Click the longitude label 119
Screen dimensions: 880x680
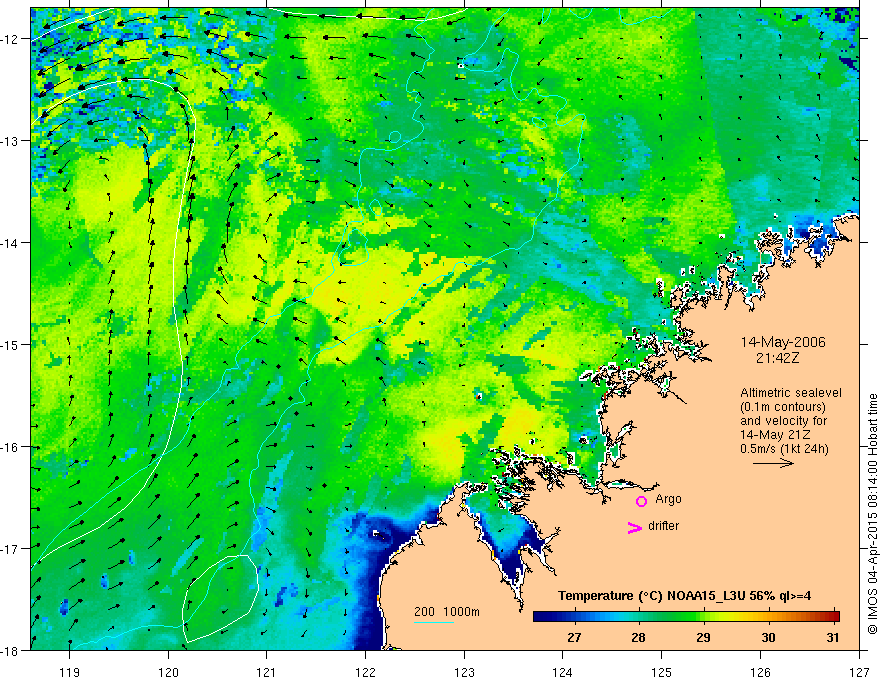tap(70, 672)
